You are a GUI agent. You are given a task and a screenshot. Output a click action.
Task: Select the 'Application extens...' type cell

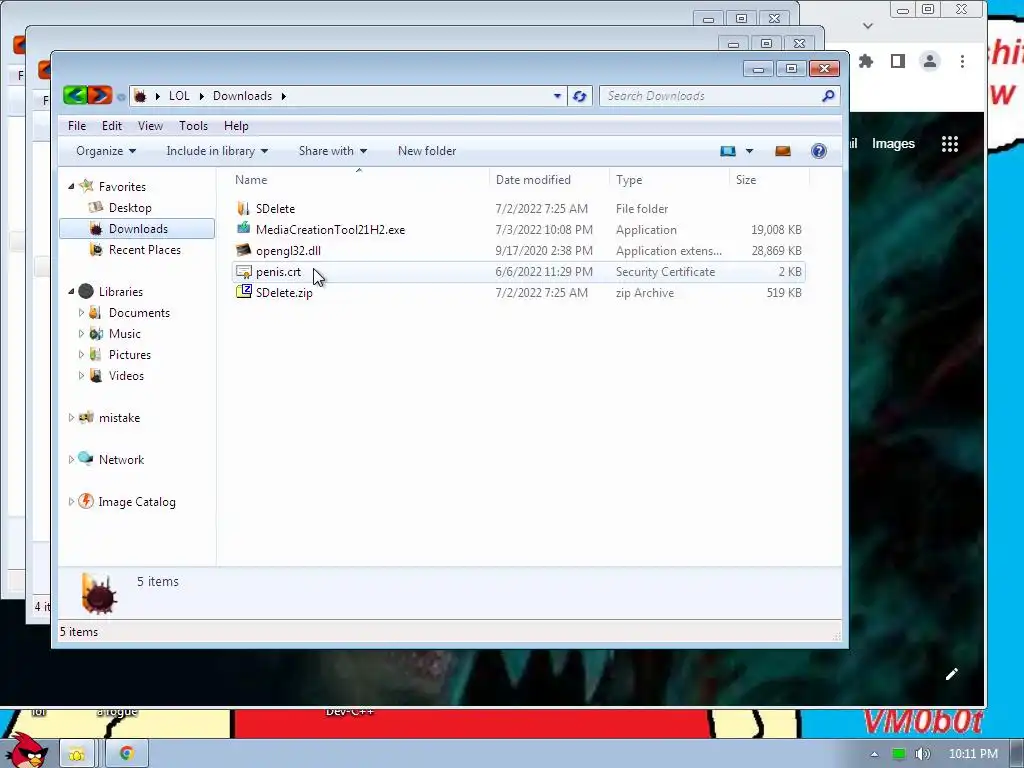pos(669,250)
